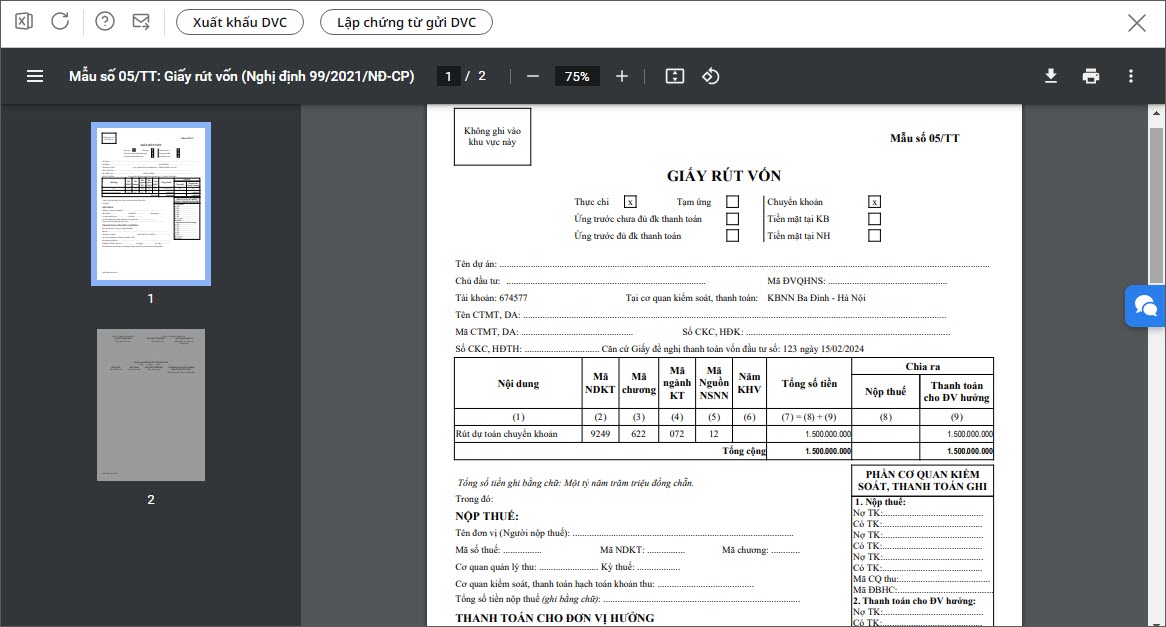Click the Xuất khẩu DVC button

click(240, 22)
